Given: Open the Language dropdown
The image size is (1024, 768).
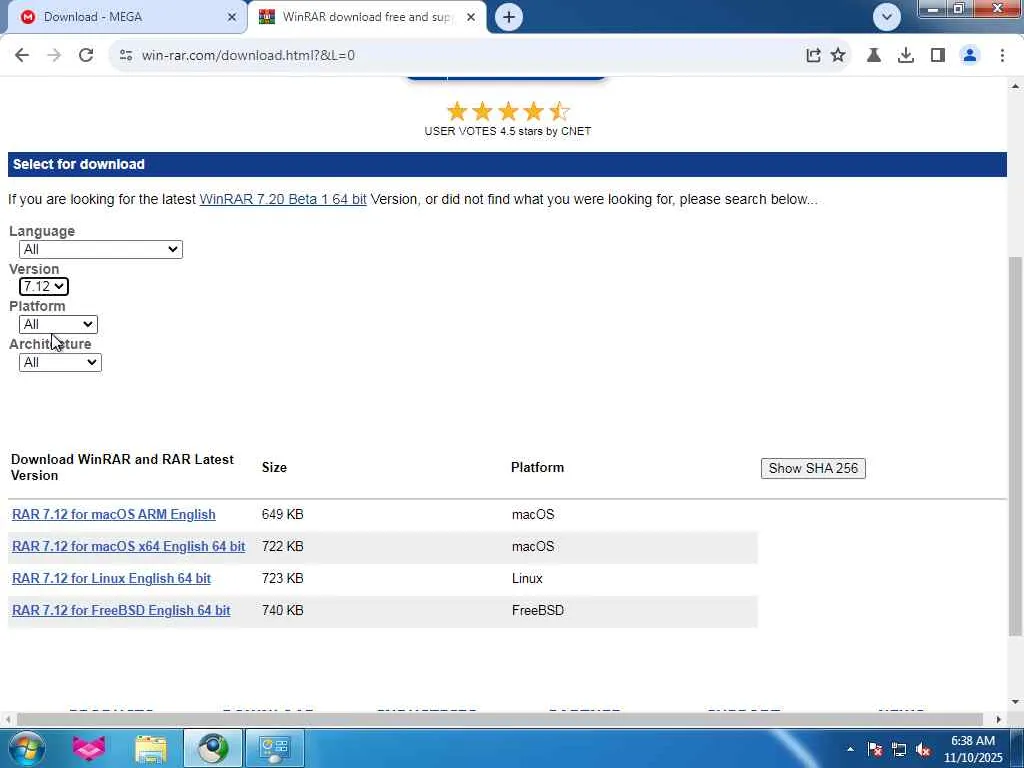Looking at the screenshot, I should [101, 249].
